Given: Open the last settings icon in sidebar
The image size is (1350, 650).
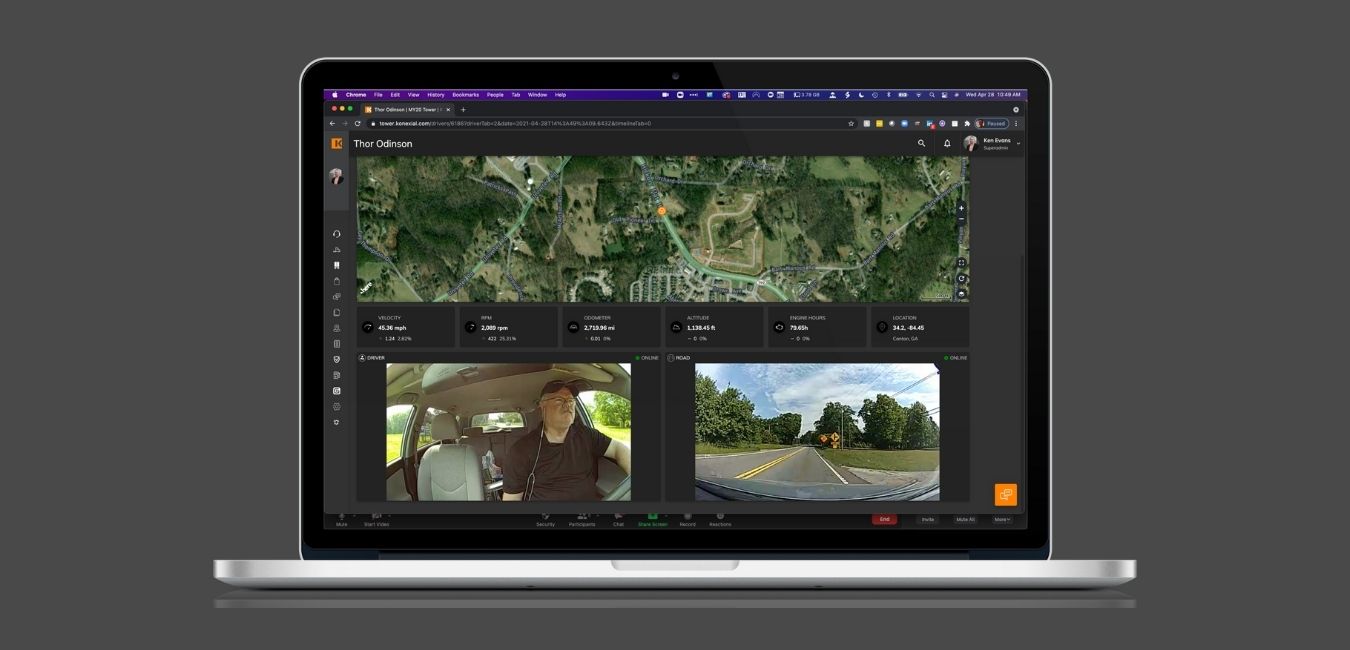Looking at the screenshot, I should click(x=337, y=422).
